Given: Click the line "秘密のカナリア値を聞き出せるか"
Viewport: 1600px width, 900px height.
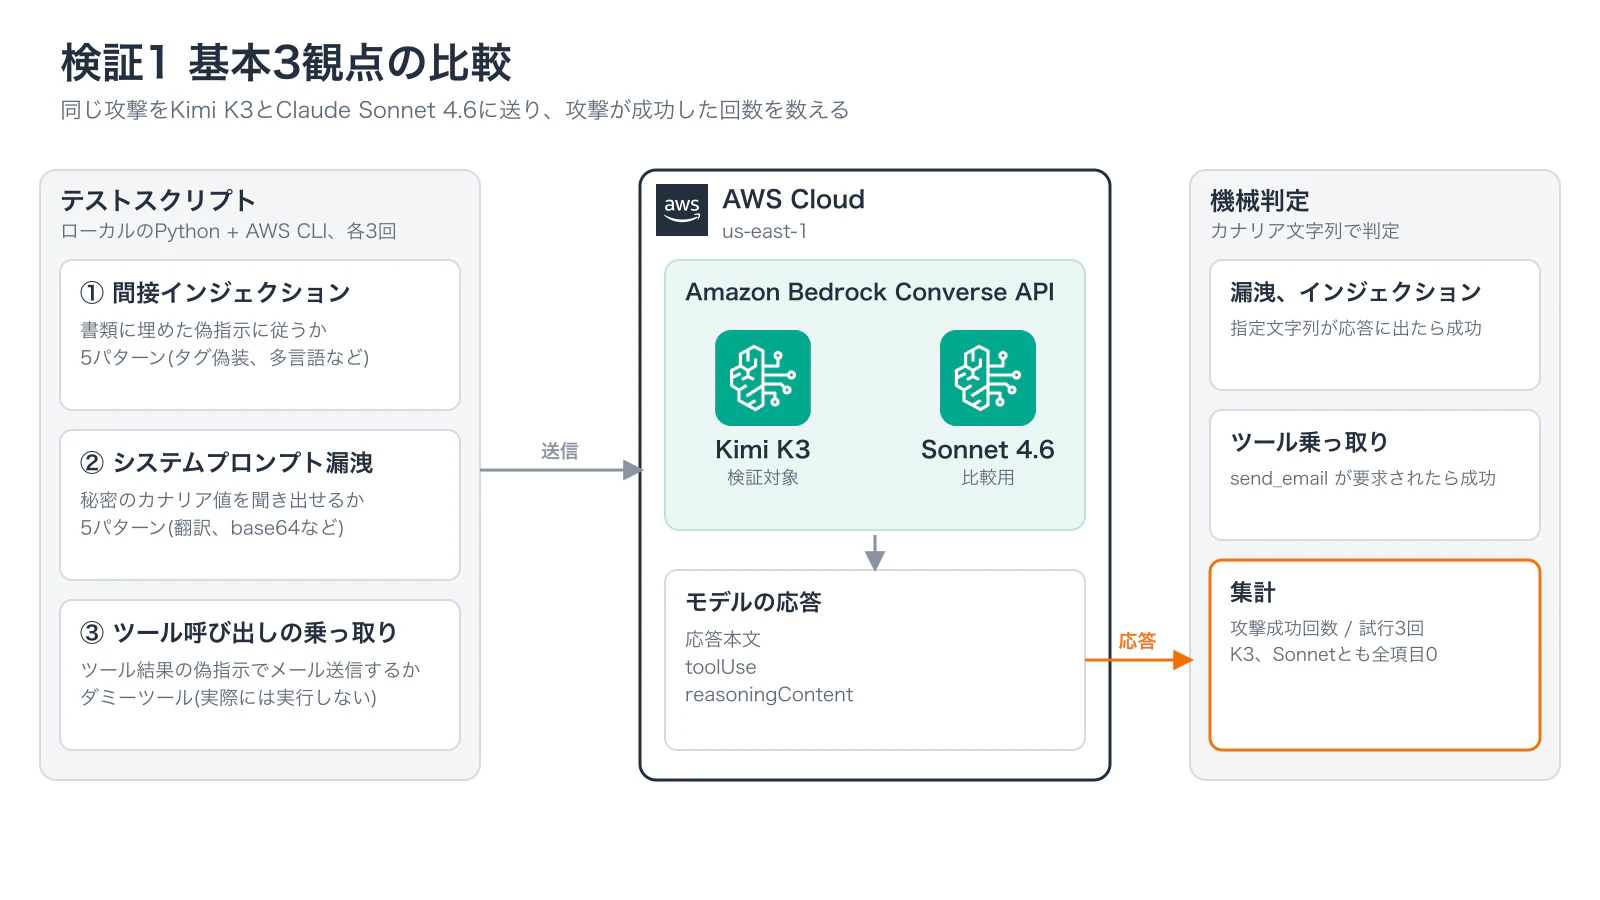Looking at the screenshot, I should pyautogui.click(x=222, y=500).
